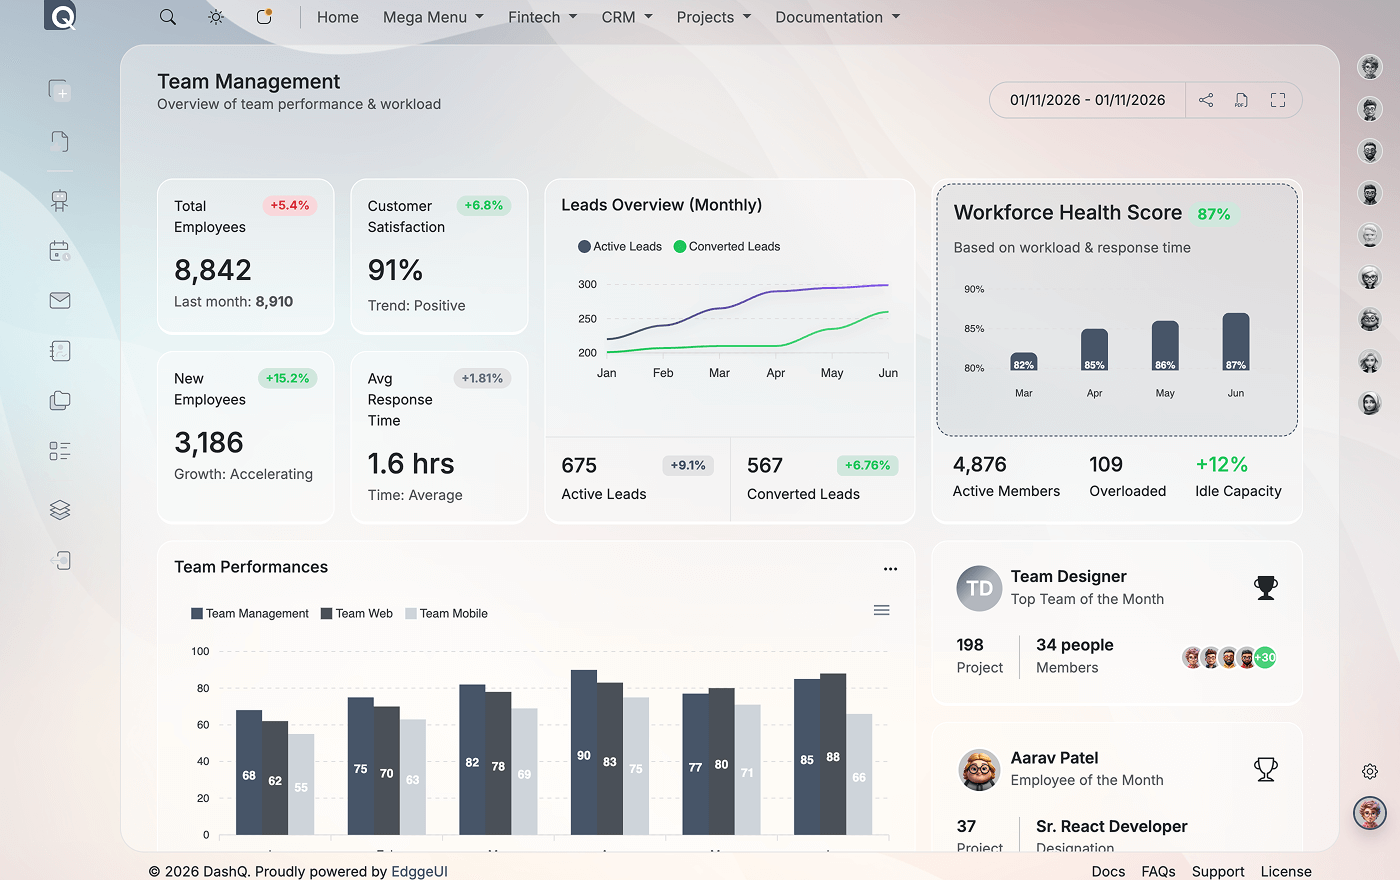Enter fullscreen with the expand icon
Viewport: 1400px width, 880px height.
tap(1277, 100)
